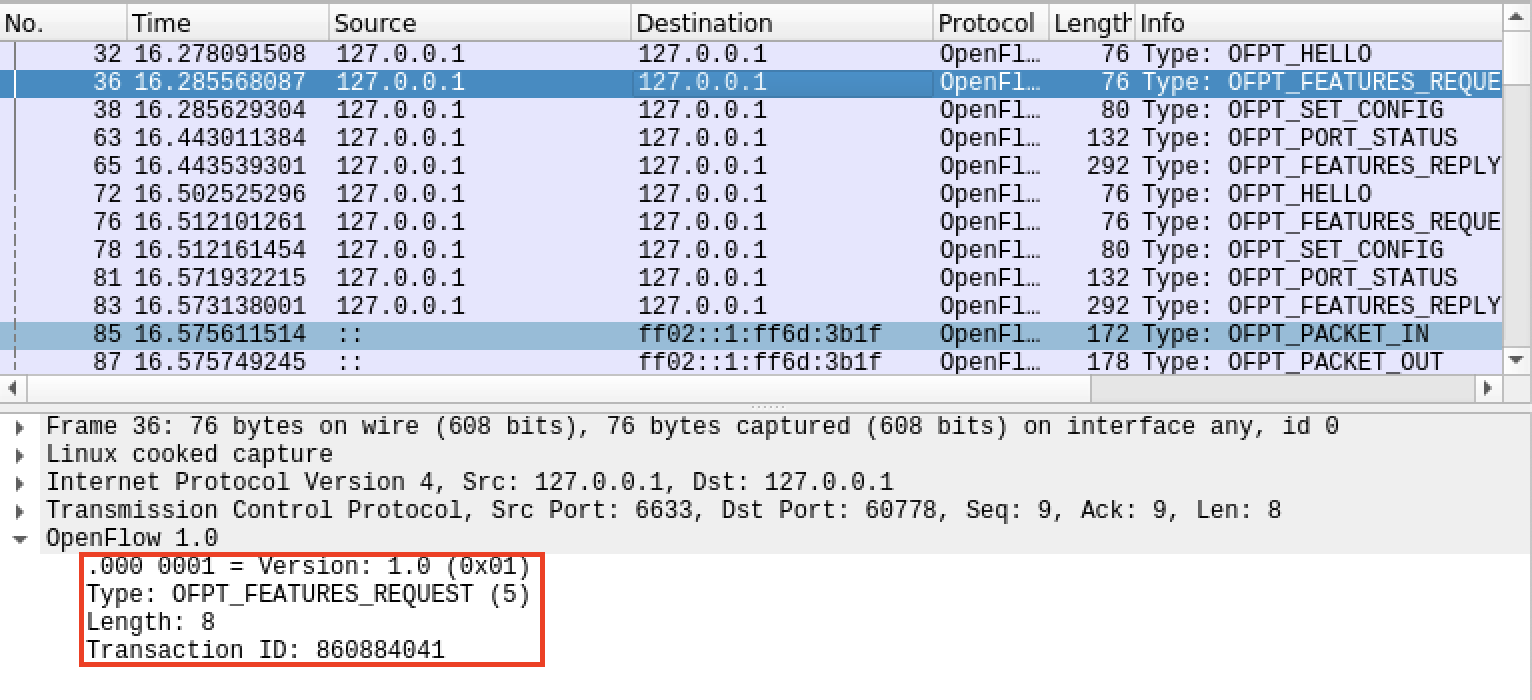The image size is (1532, 700).
Task: Expand the Frame 36 details row
Action: click(x=21, y=428)
